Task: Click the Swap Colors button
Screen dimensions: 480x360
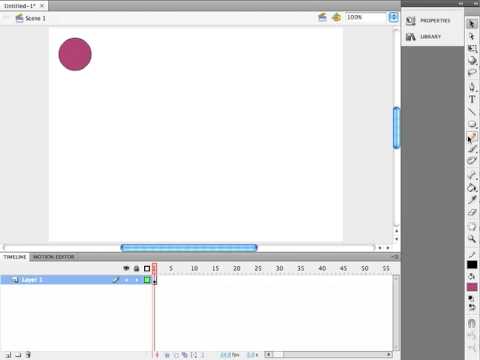Action: pyautogui.click(x=472, y=307)
